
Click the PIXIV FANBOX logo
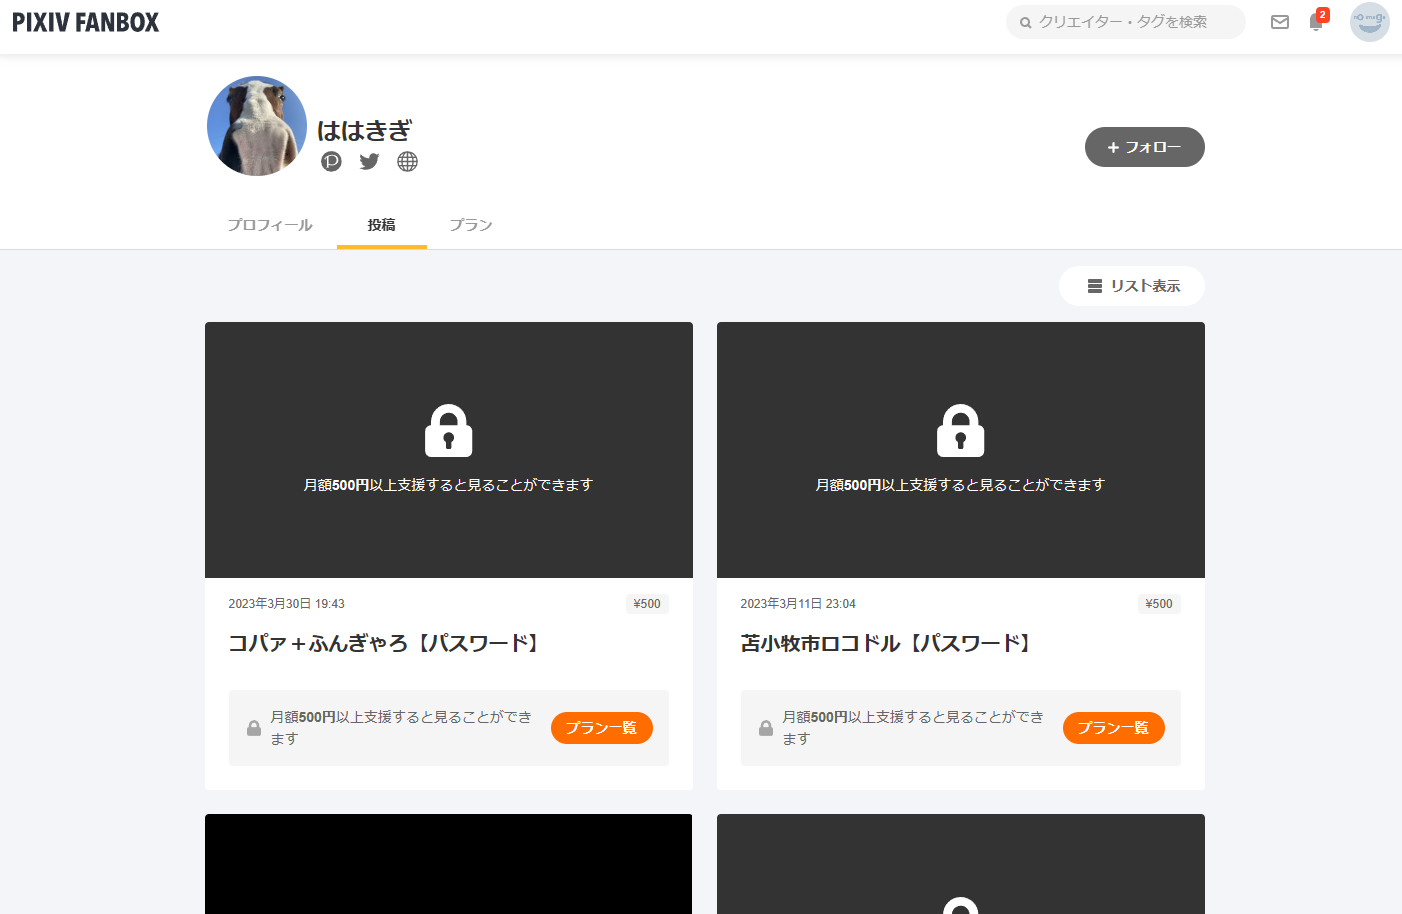point(86,22)
